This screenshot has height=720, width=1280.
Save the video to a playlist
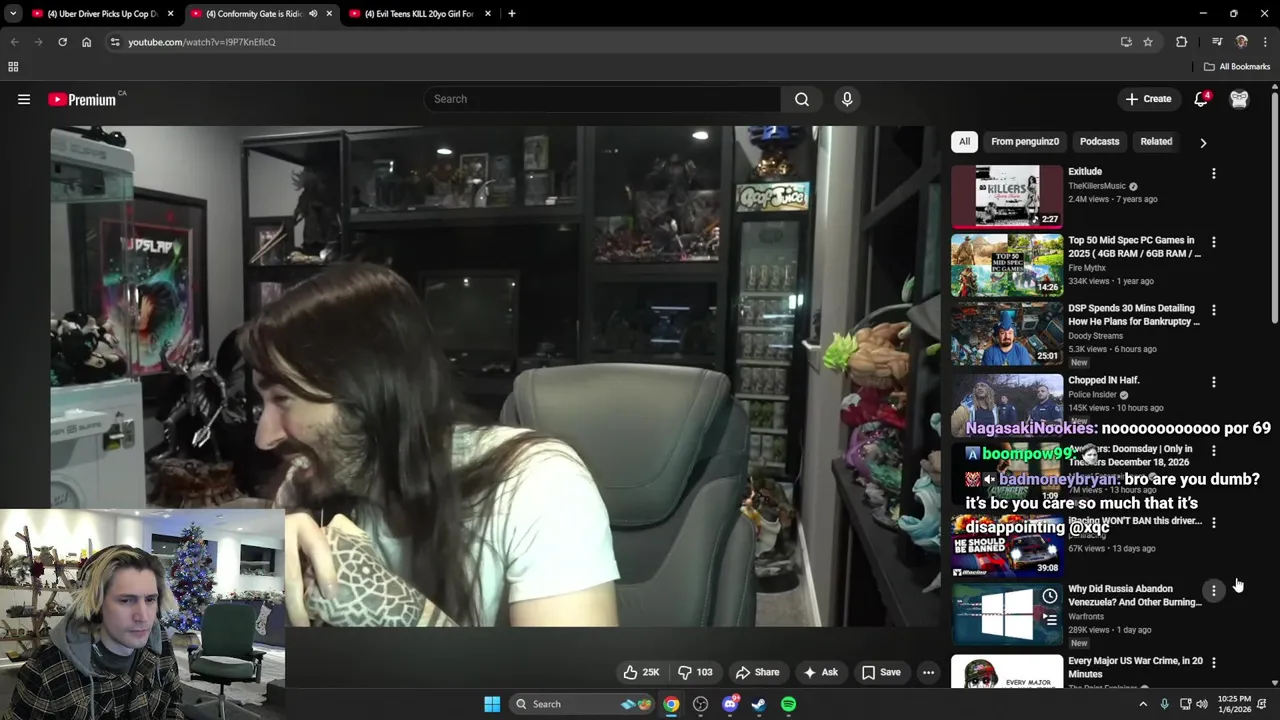881,672
